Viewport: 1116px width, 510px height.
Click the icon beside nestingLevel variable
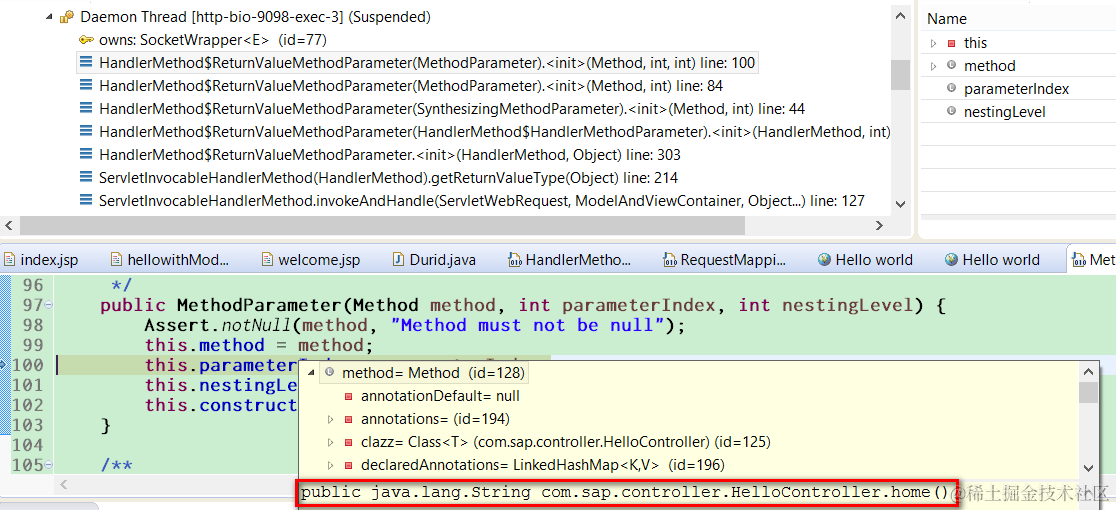pyautogui.click(x=952, y=112)
